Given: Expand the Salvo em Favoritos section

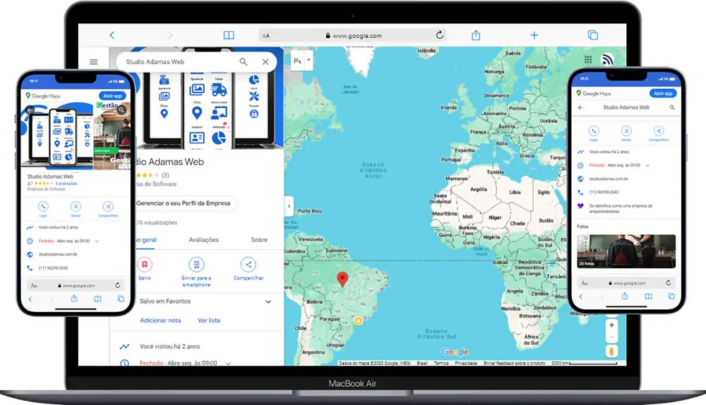Looking at the screenshot, I should [268, 301].
